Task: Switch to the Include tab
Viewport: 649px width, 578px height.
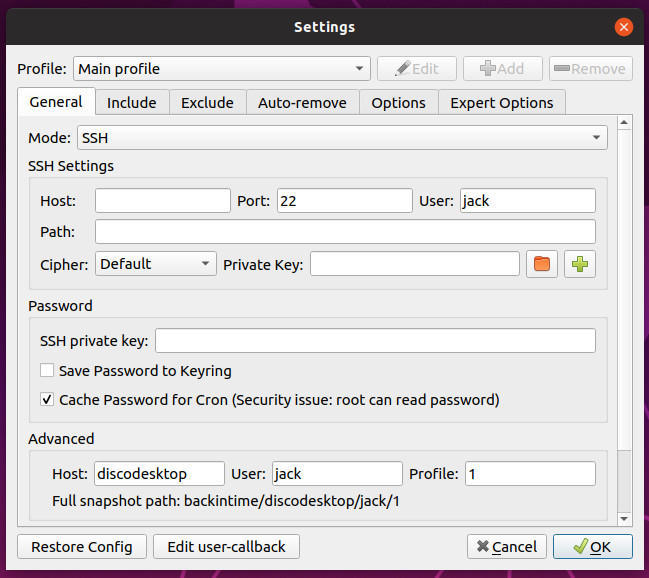Action: pos(132,103)
